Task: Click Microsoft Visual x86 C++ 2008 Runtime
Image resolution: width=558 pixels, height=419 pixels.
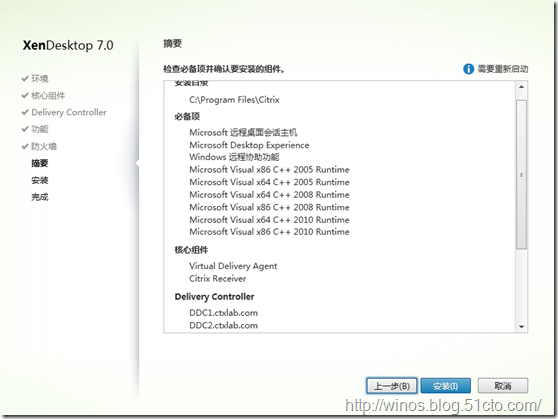Action: point(269,207)
